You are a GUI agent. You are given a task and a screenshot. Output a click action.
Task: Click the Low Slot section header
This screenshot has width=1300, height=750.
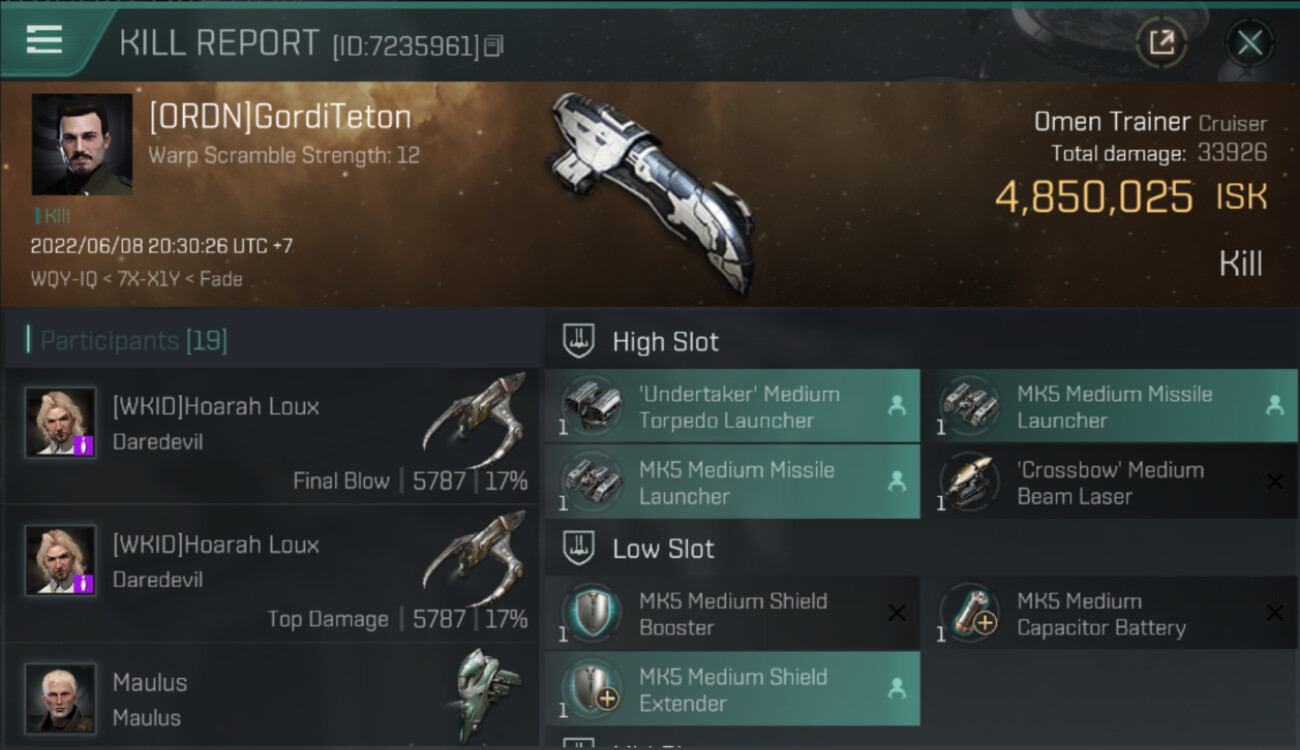tap(663, 549)
